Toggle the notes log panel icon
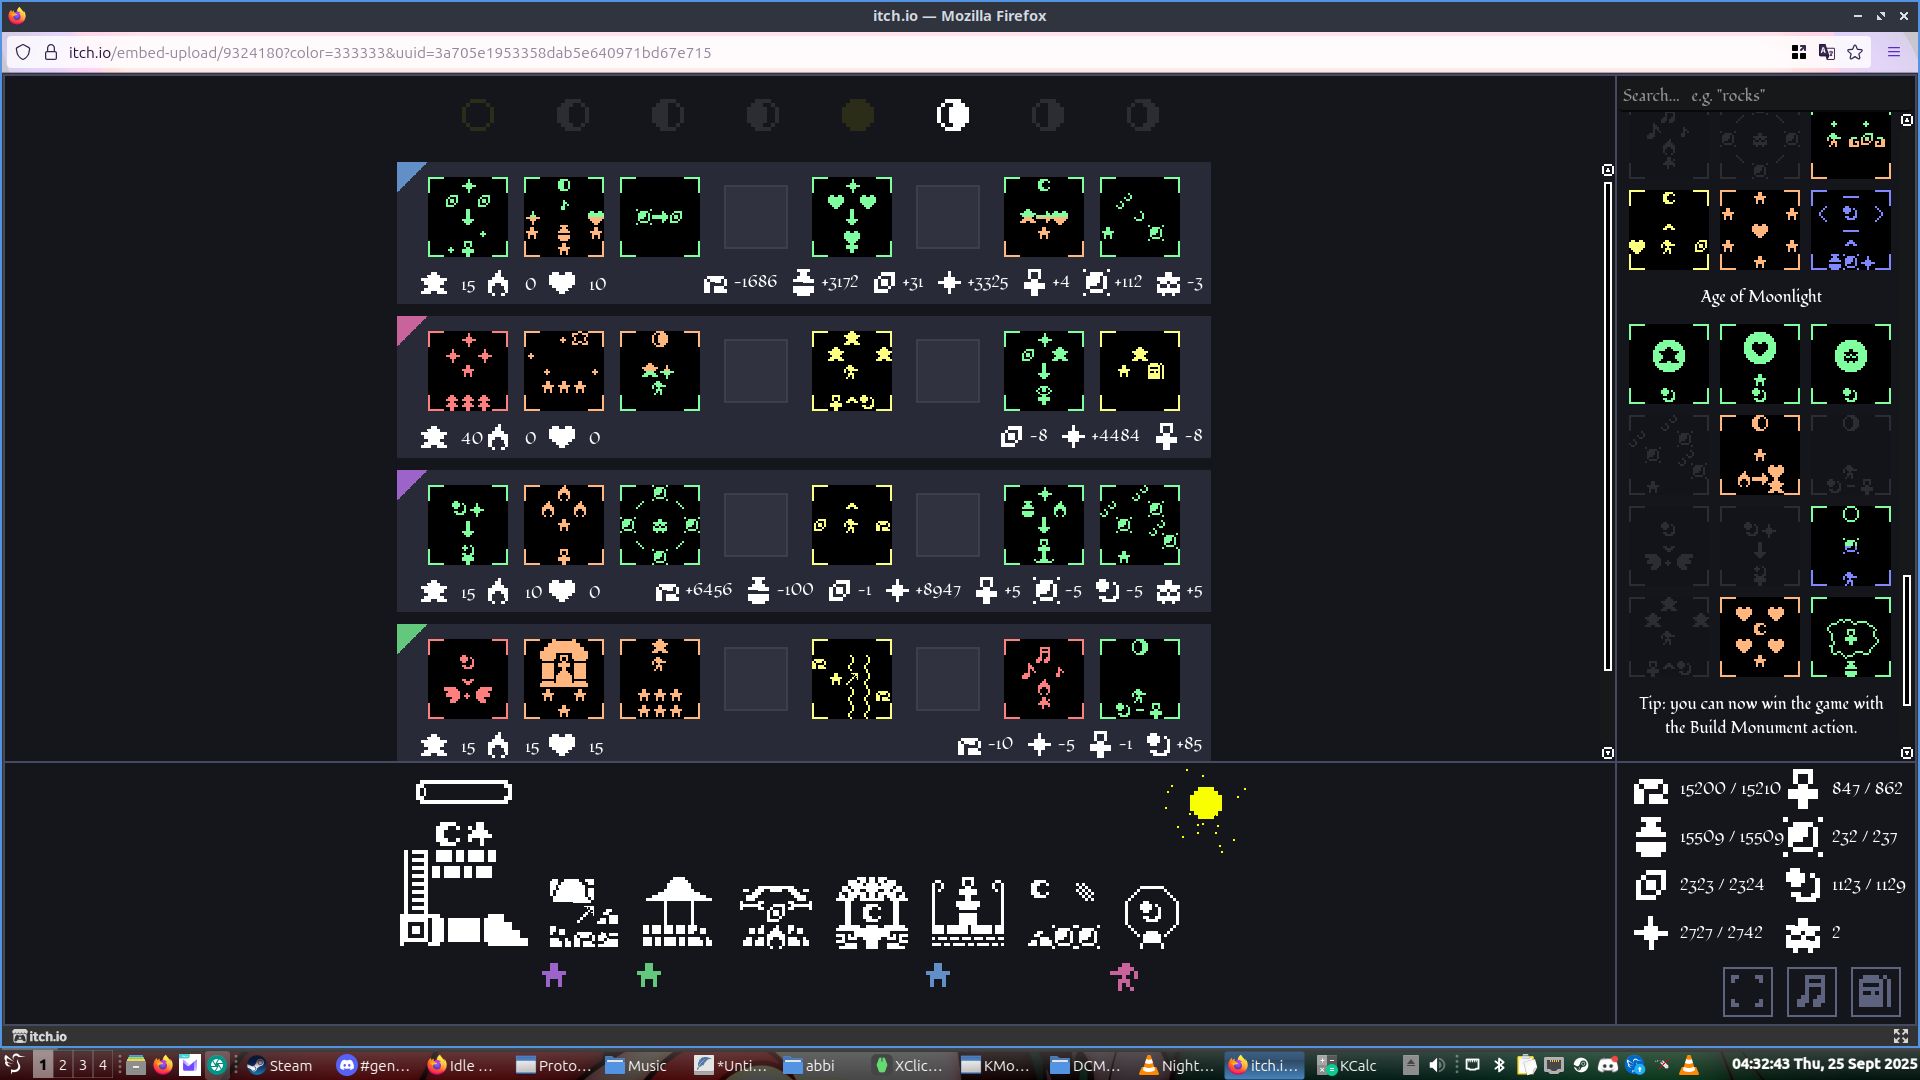The image size is (1920, 1080). coord(1875,992)
